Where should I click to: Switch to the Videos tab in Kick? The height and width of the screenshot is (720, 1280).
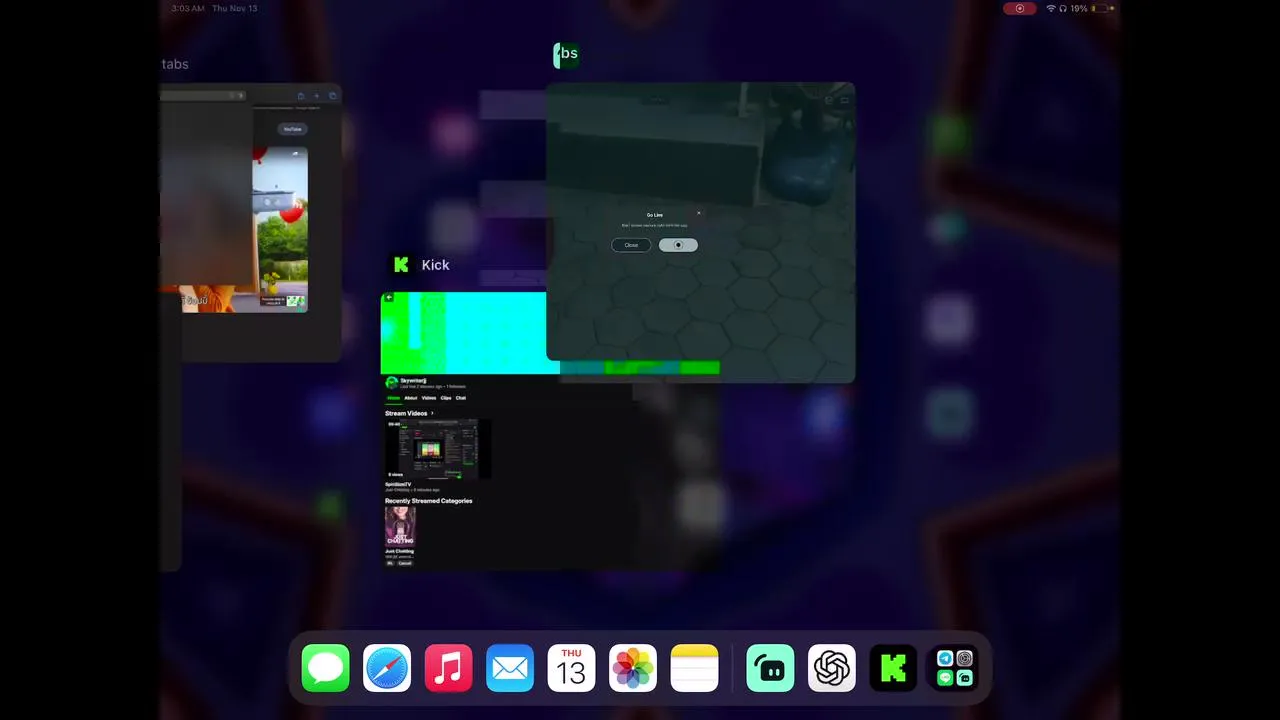pos(428,398)
